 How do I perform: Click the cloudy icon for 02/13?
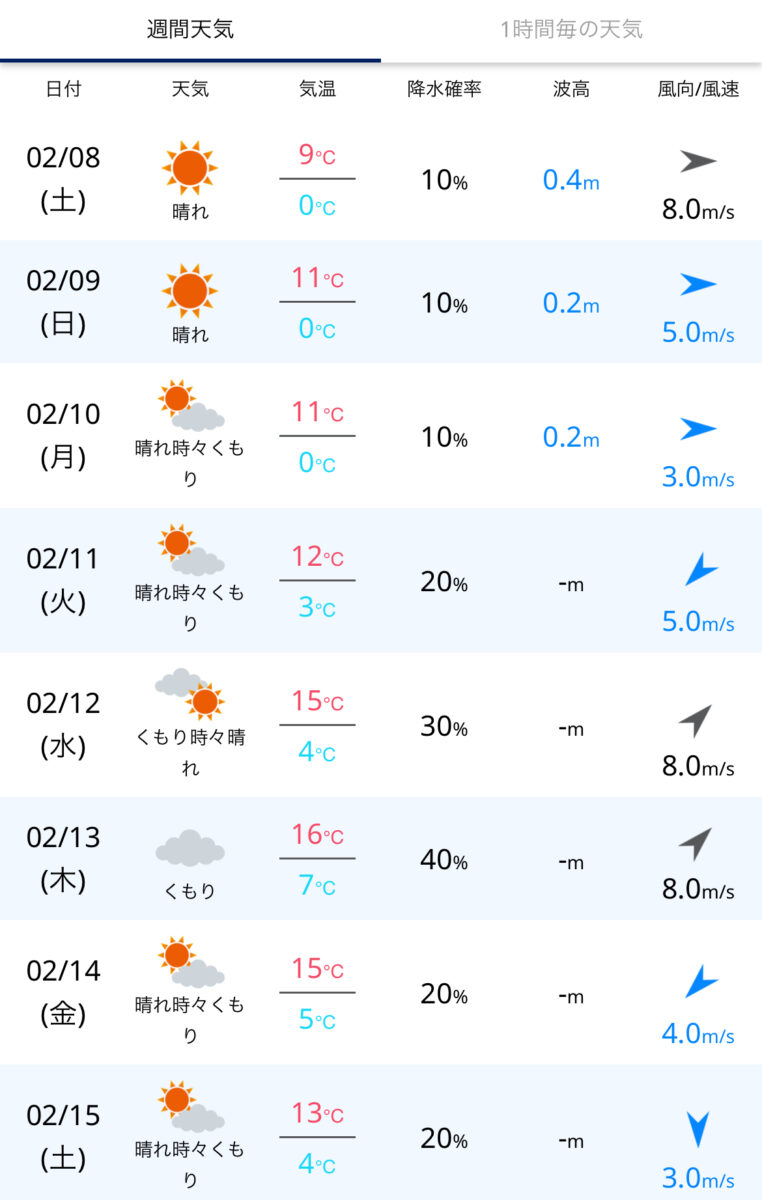click(190, 848)
